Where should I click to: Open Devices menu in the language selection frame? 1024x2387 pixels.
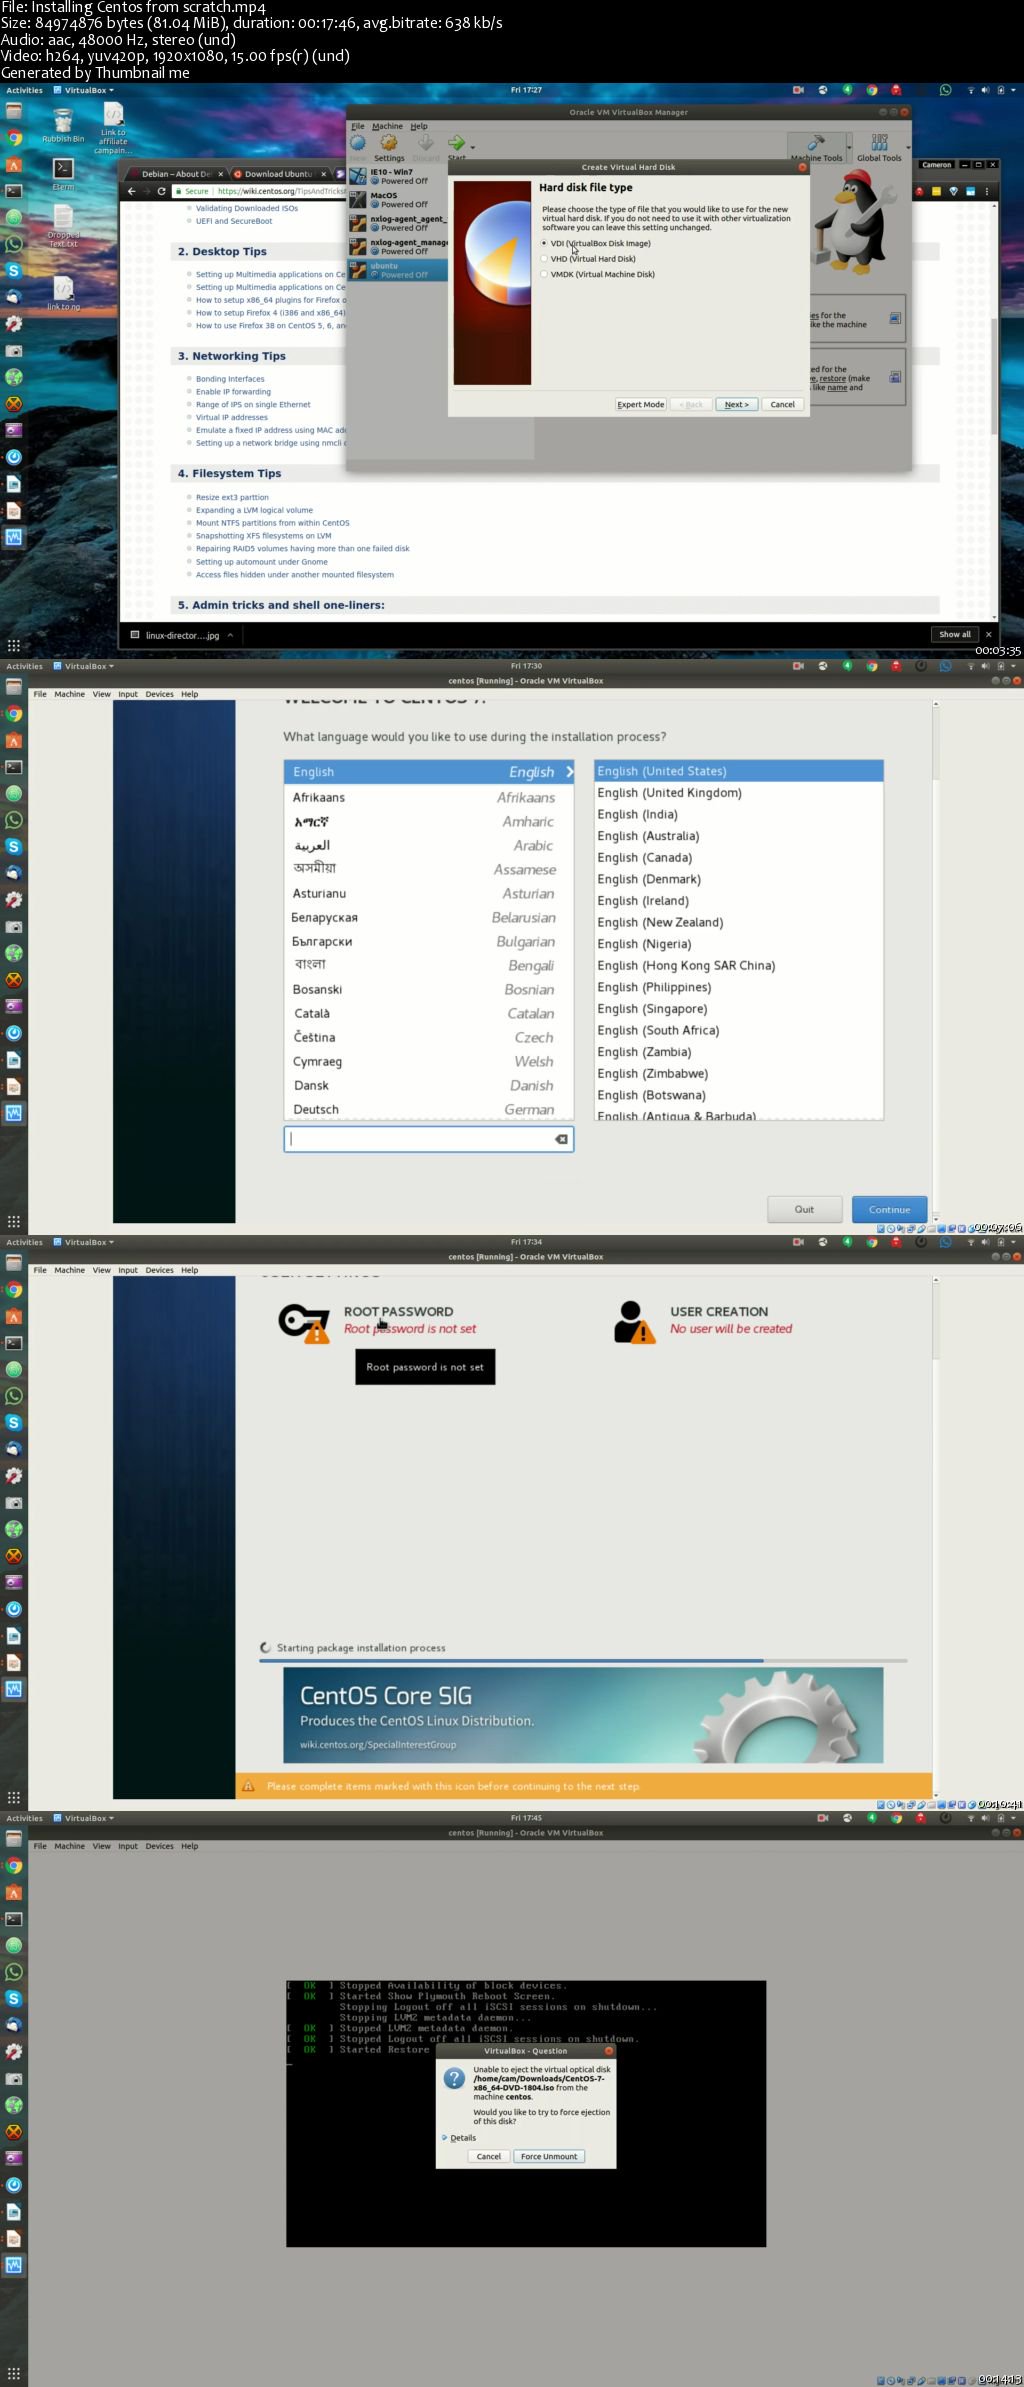[x=159, y=694]
